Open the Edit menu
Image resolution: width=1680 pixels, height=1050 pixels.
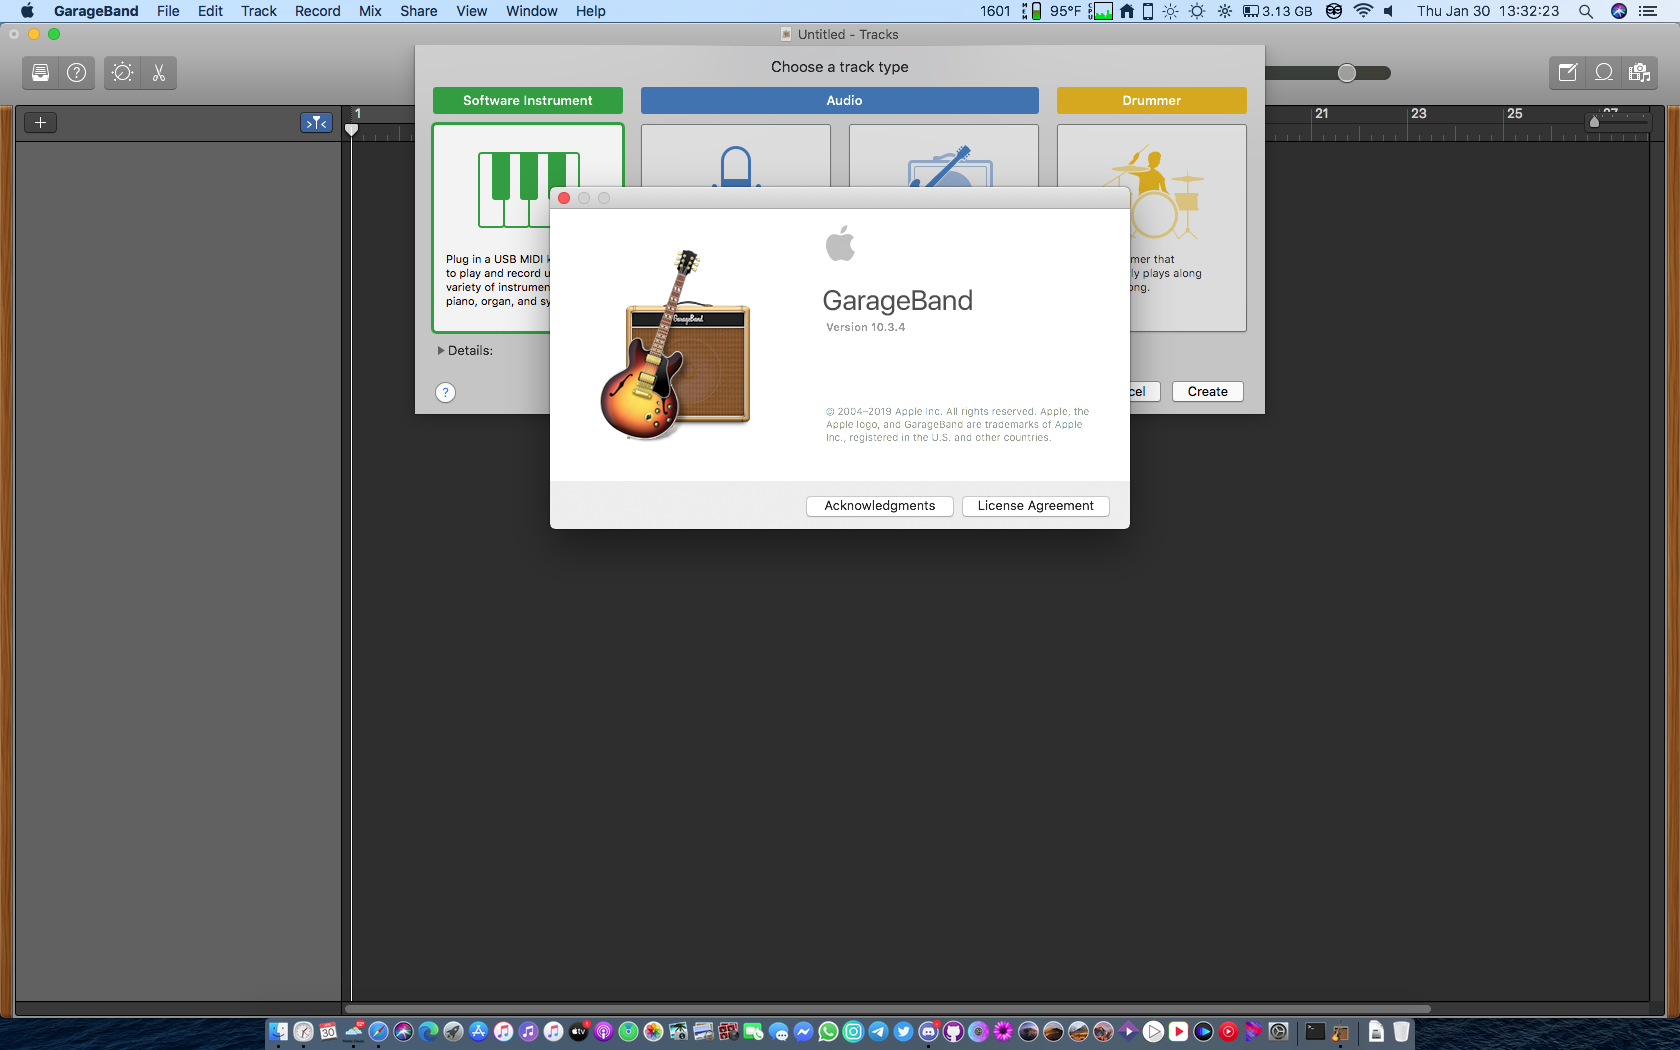pos(210,11)
